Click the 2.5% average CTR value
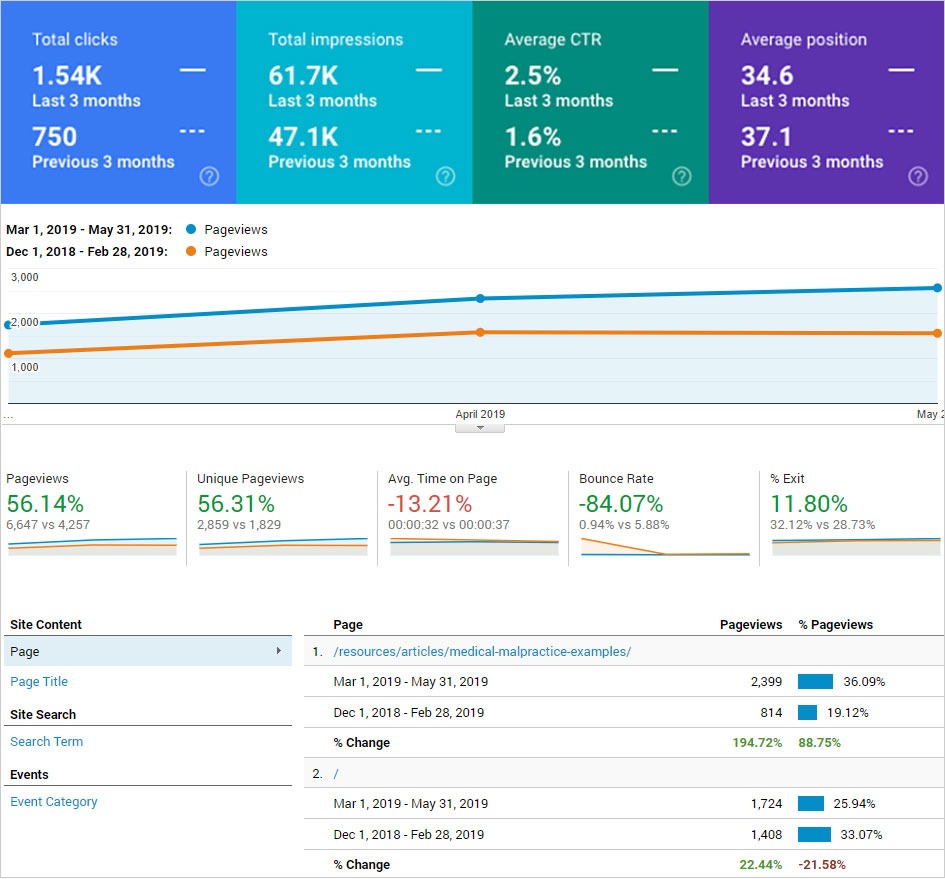This screenshot has width=945, height=879. (533, 76)
